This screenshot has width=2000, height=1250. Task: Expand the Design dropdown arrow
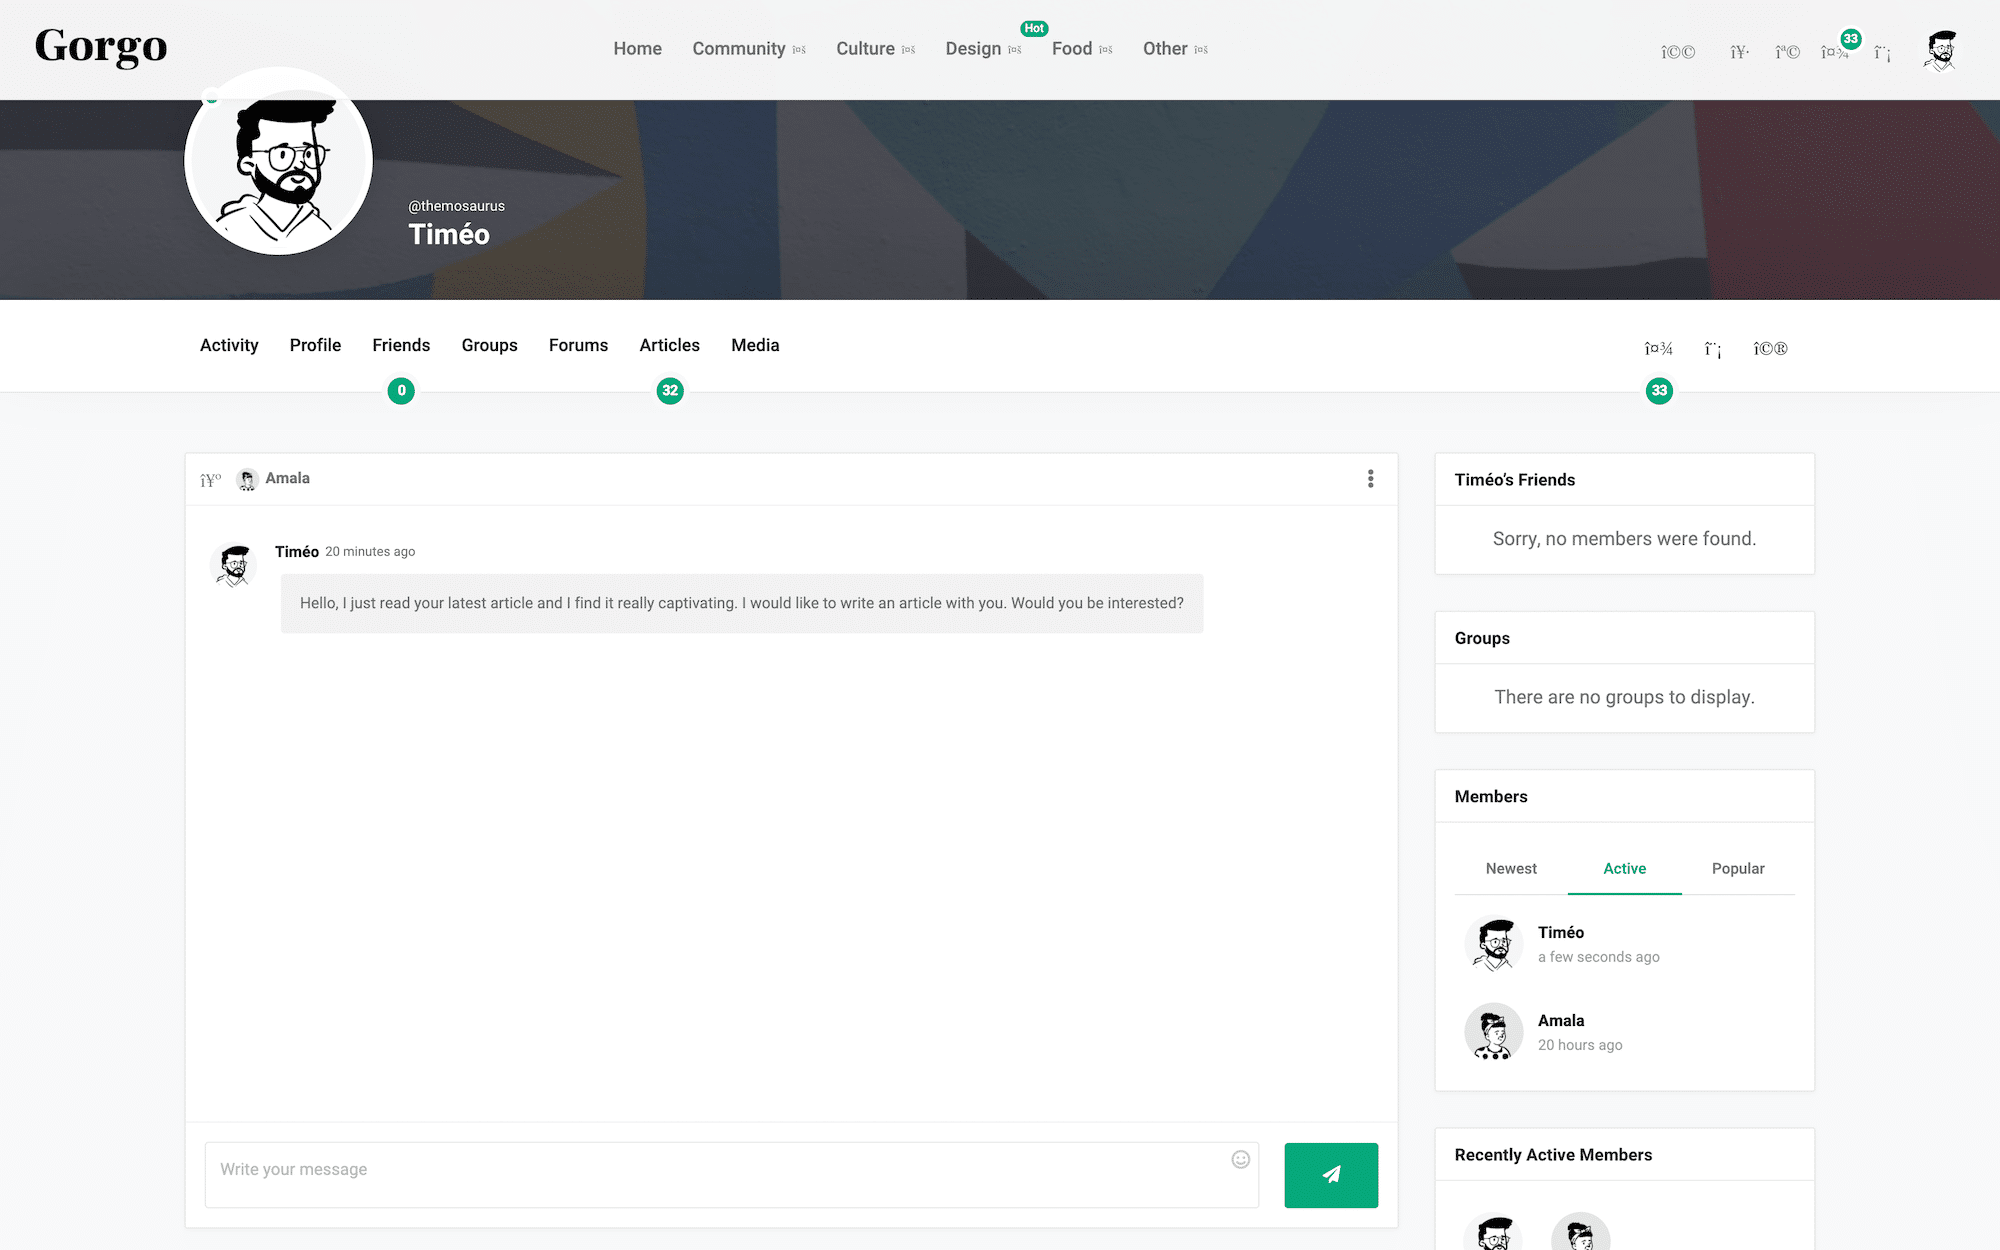[x=1015, y=50]
